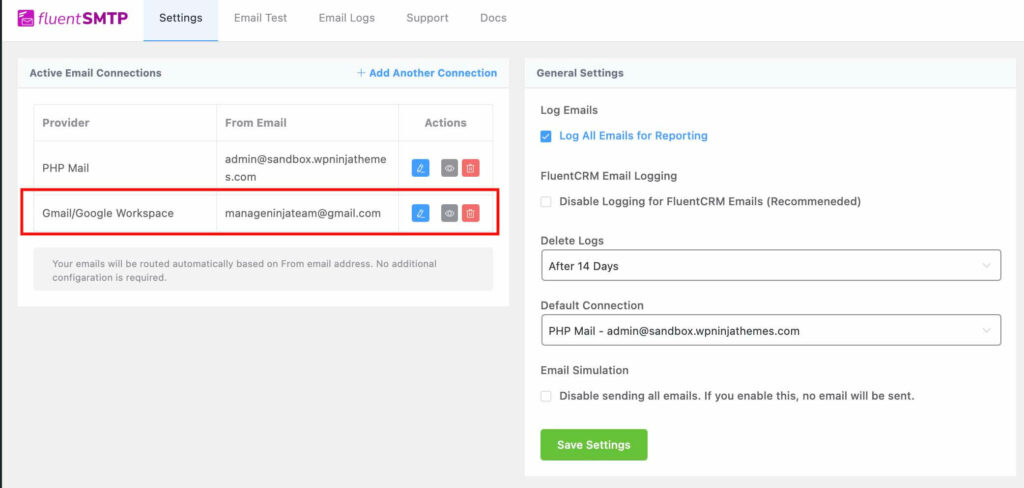Delete the PHP Mail connection
This screenshot has height=488, width=1024.
coord(470,168)
